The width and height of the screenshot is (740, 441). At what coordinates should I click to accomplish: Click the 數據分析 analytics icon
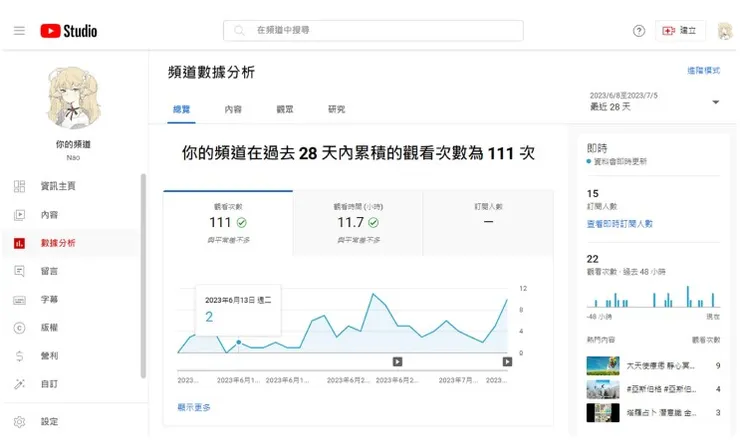coord(19,243)
